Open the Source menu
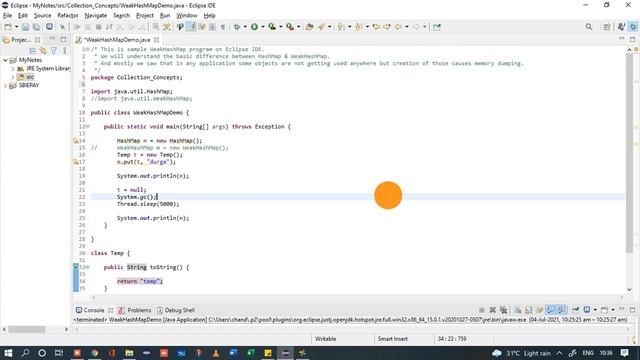This screenshot has width=640, height=360. (42, 16)
